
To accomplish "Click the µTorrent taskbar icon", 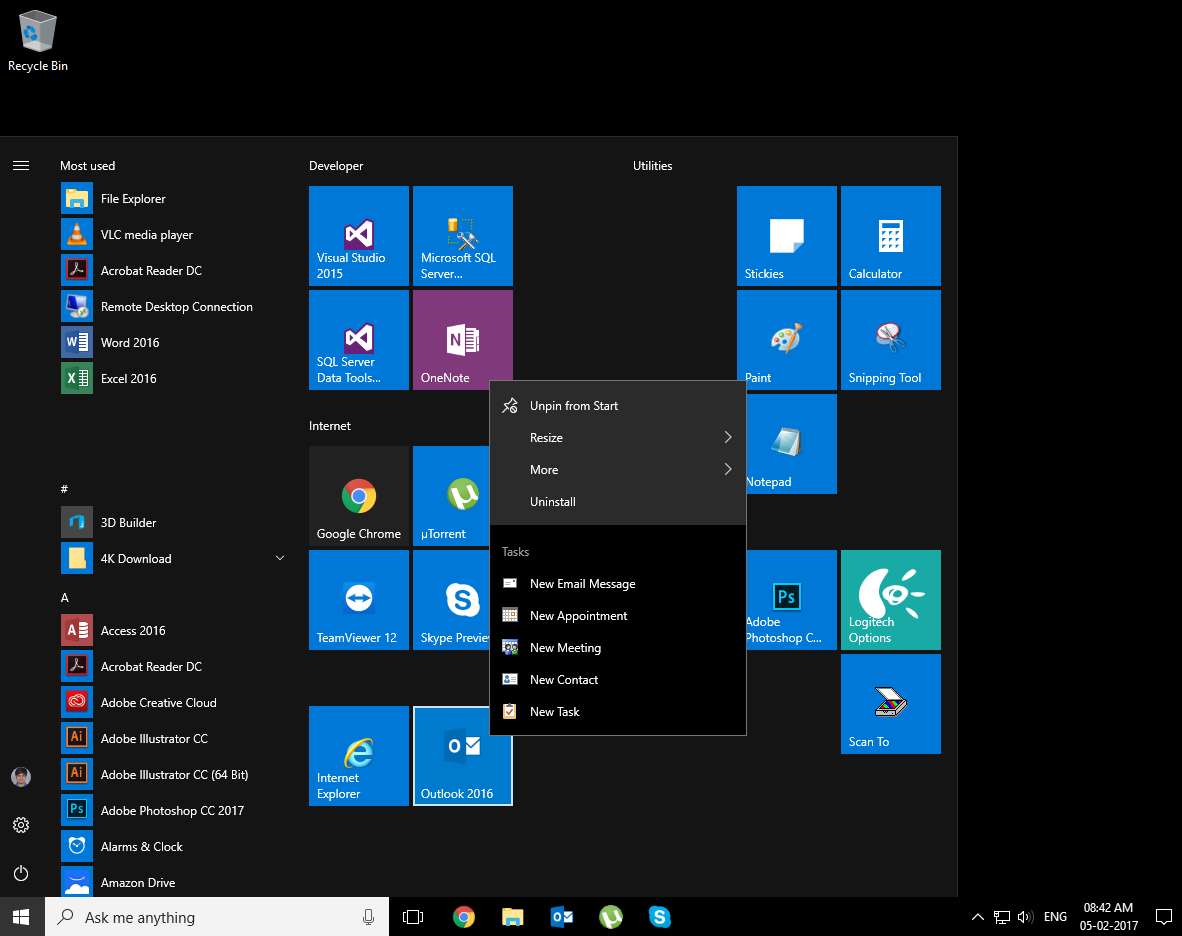I will pyautogui.click(x=611, y=917).
